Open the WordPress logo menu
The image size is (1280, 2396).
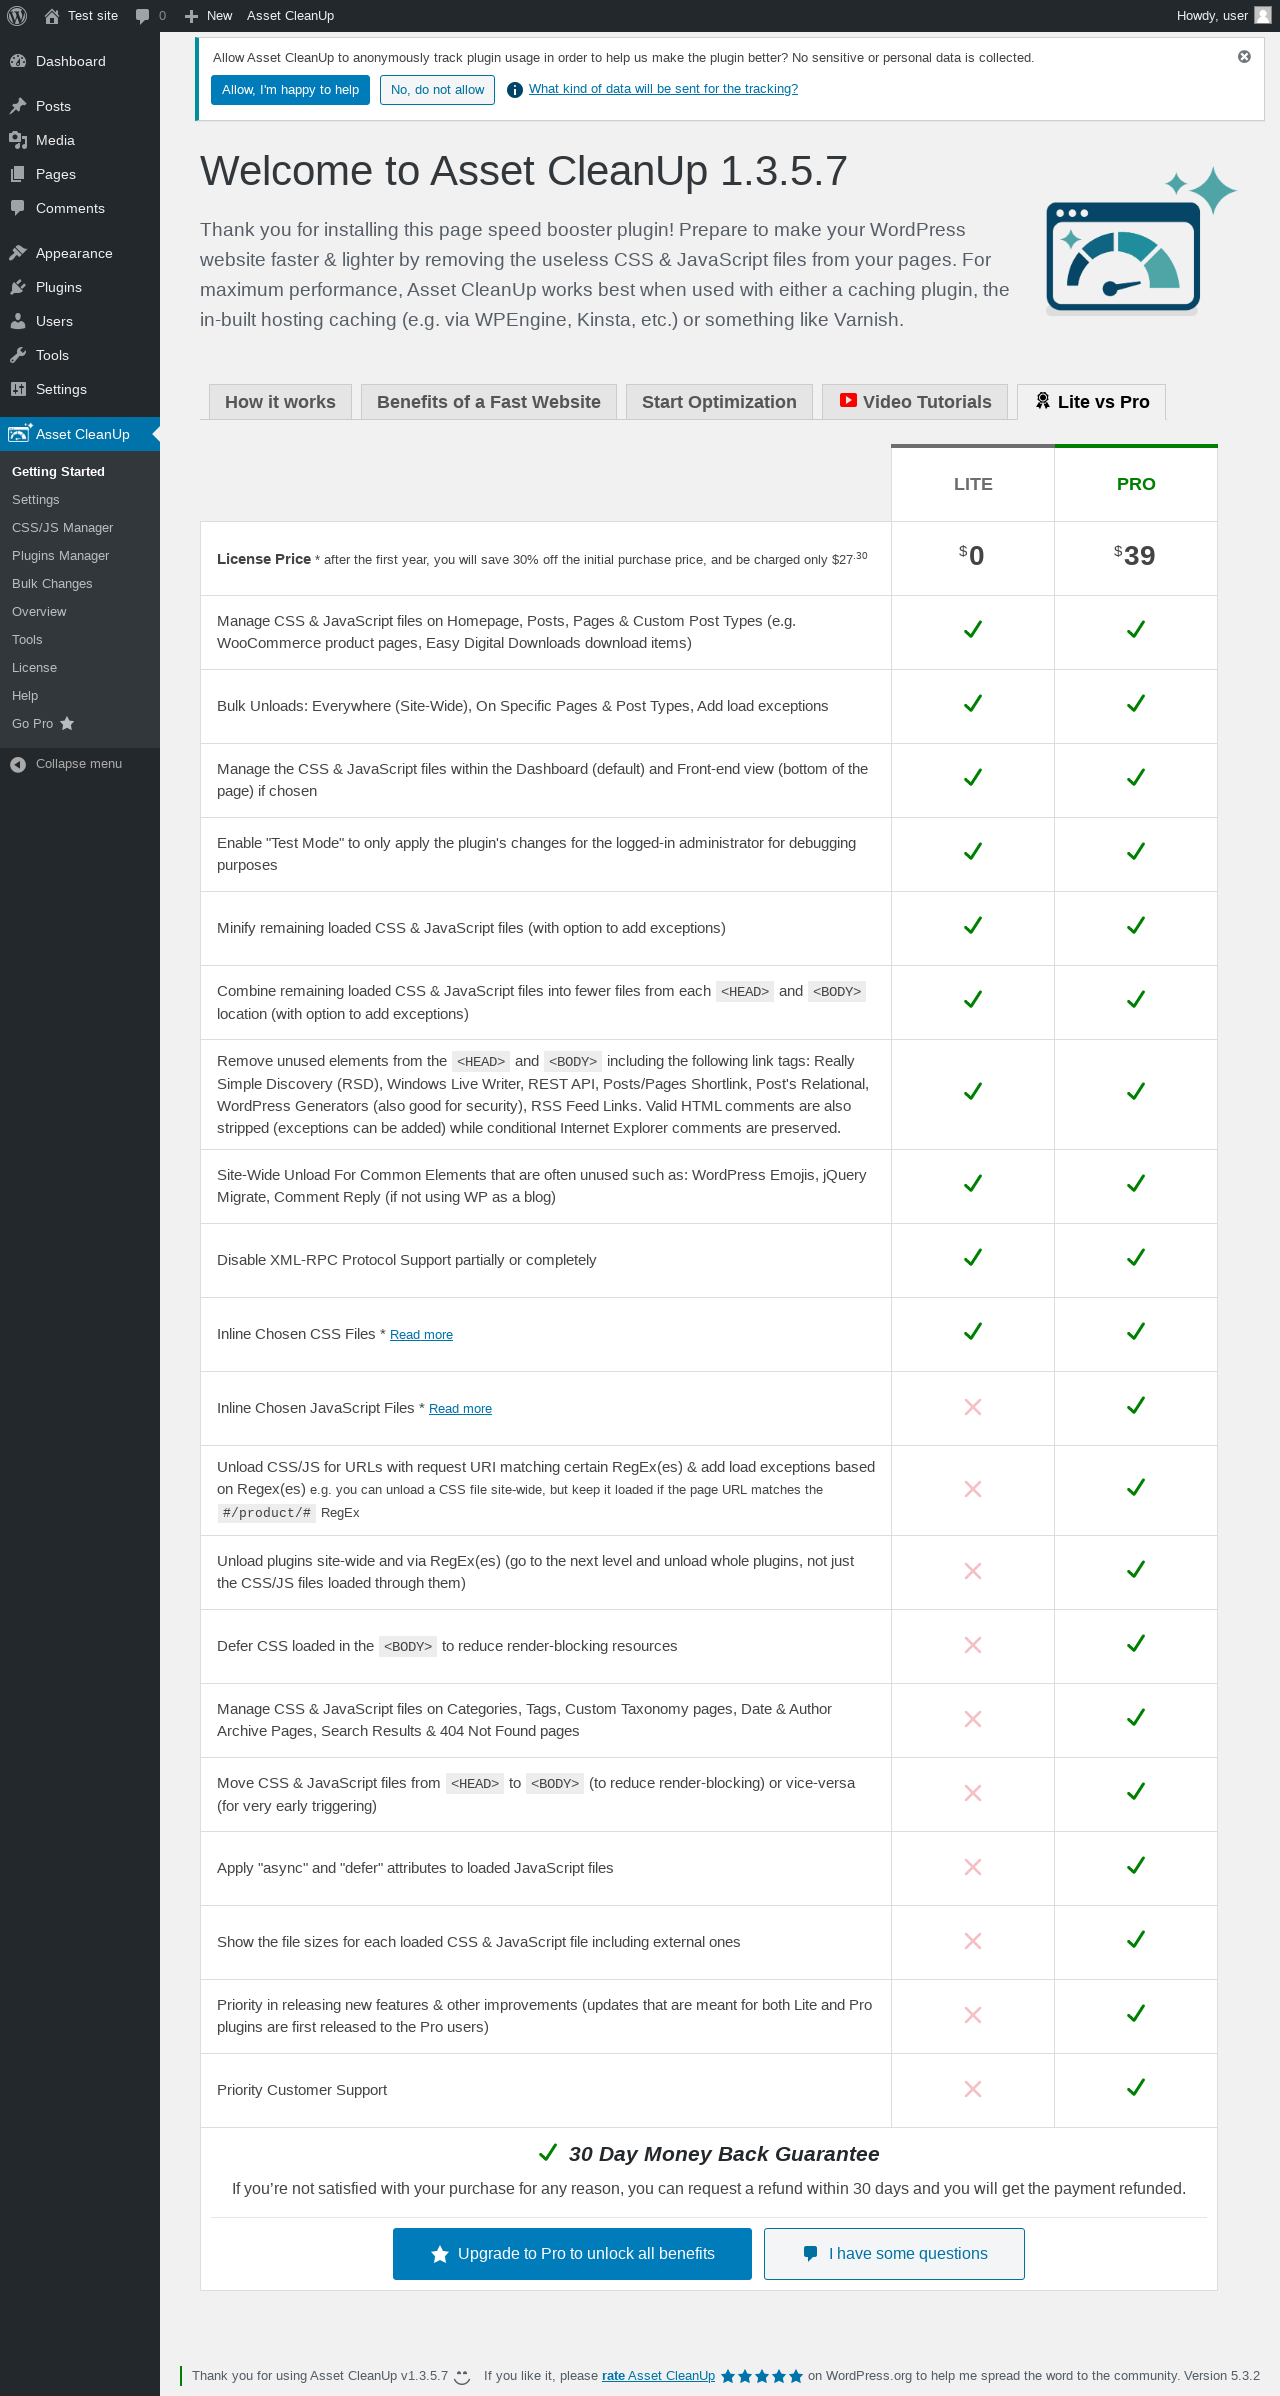[17, 16]
